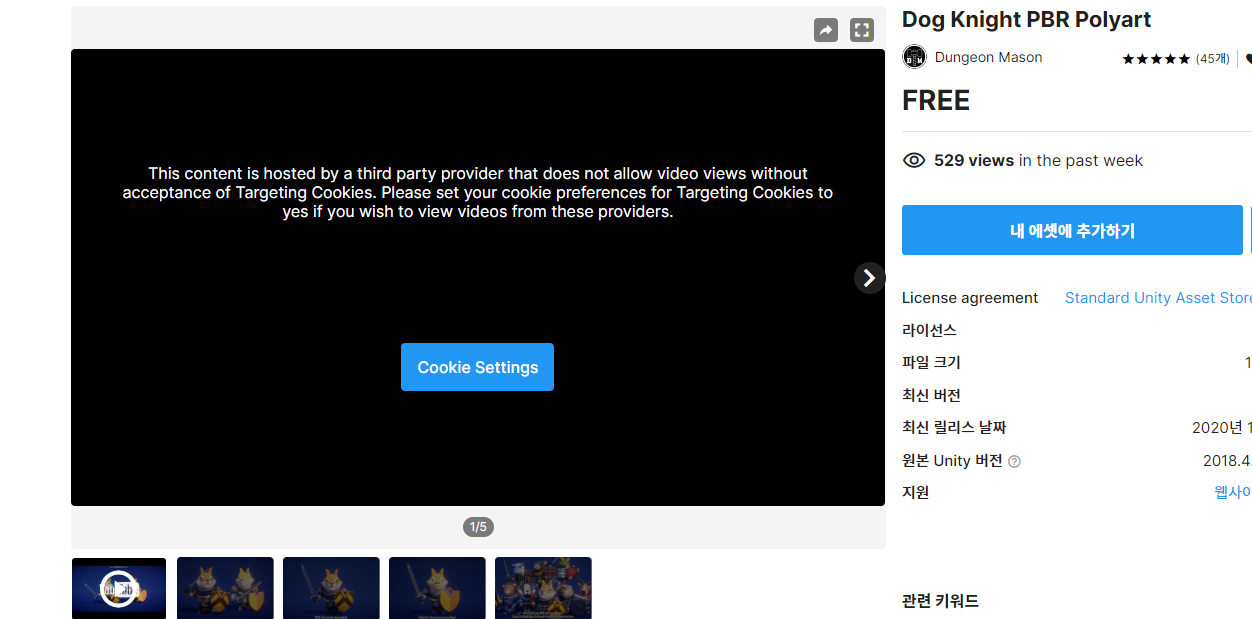This screenshot has width=1252, height=619.
Task: Click the share arrow icon above the video
Action: [x=826, y=30]
